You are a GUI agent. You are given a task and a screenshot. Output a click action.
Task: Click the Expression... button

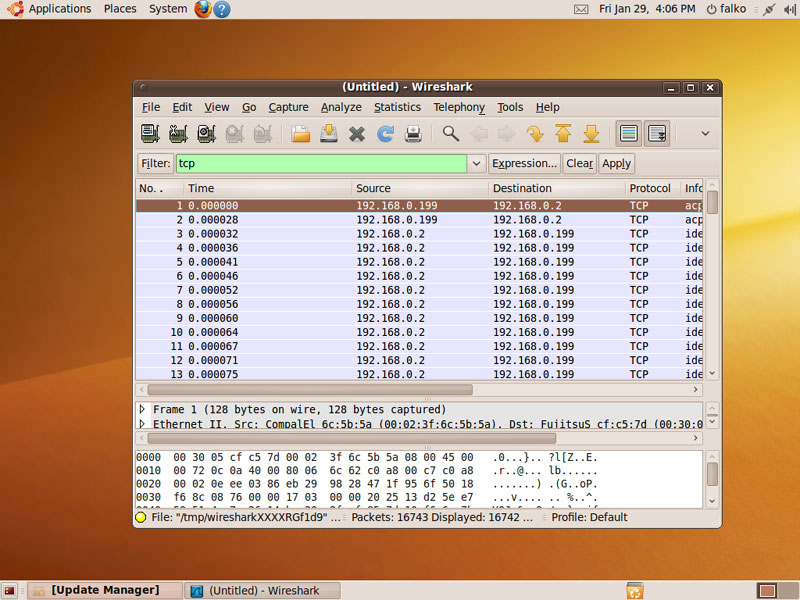tap(524, 163)
